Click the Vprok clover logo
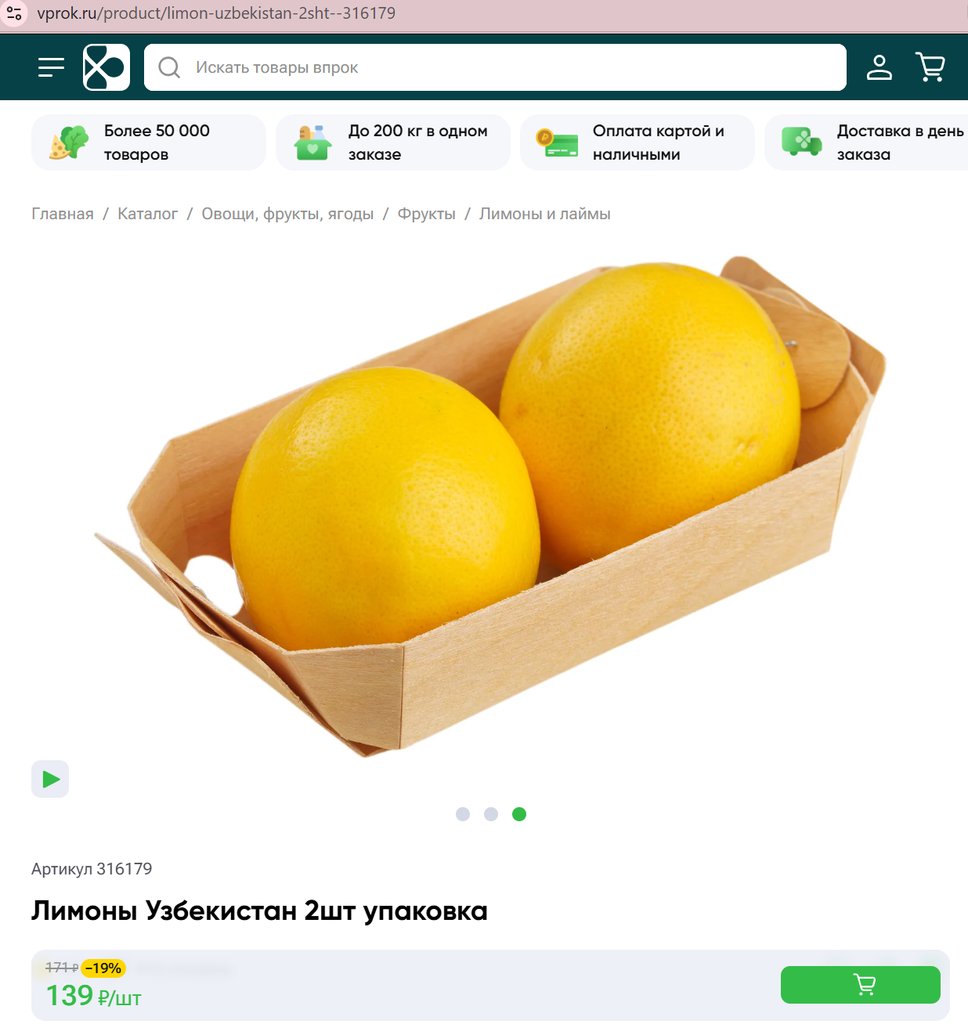The width and height of the screenshot is (968, 1024). pyautogui.click(x=106, y=67)
